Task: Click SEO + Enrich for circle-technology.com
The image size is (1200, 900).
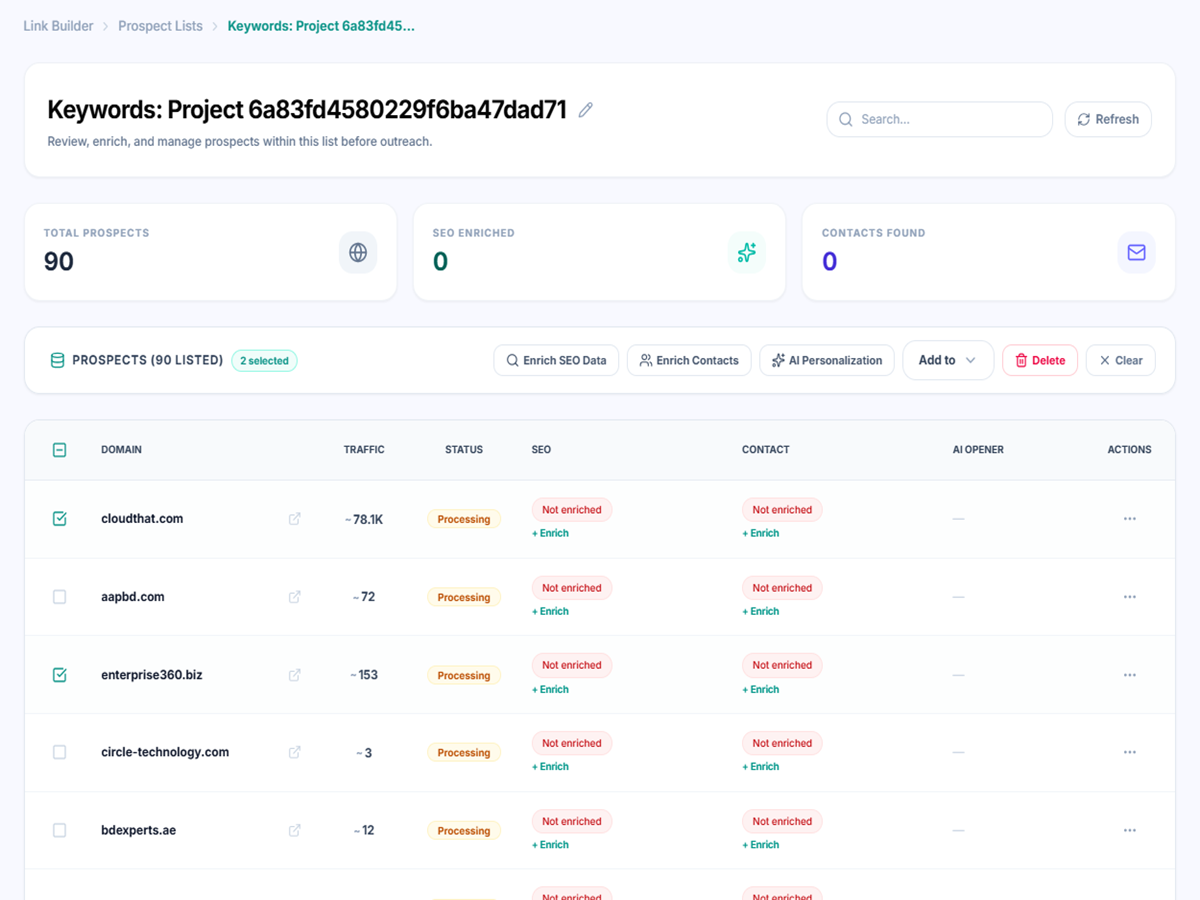Action: pos(550,766)
